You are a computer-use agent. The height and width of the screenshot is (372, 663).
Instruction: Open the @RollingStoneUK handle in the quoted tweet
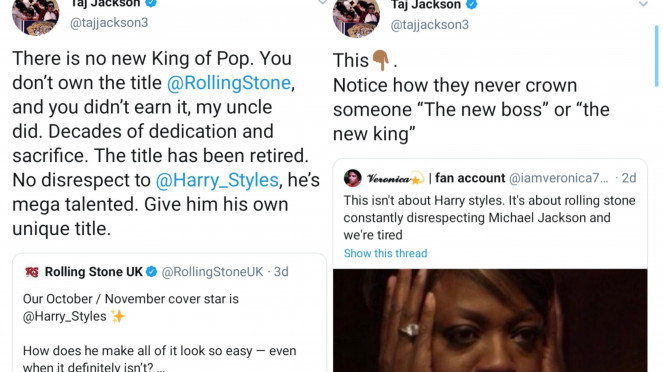point(212,272)
